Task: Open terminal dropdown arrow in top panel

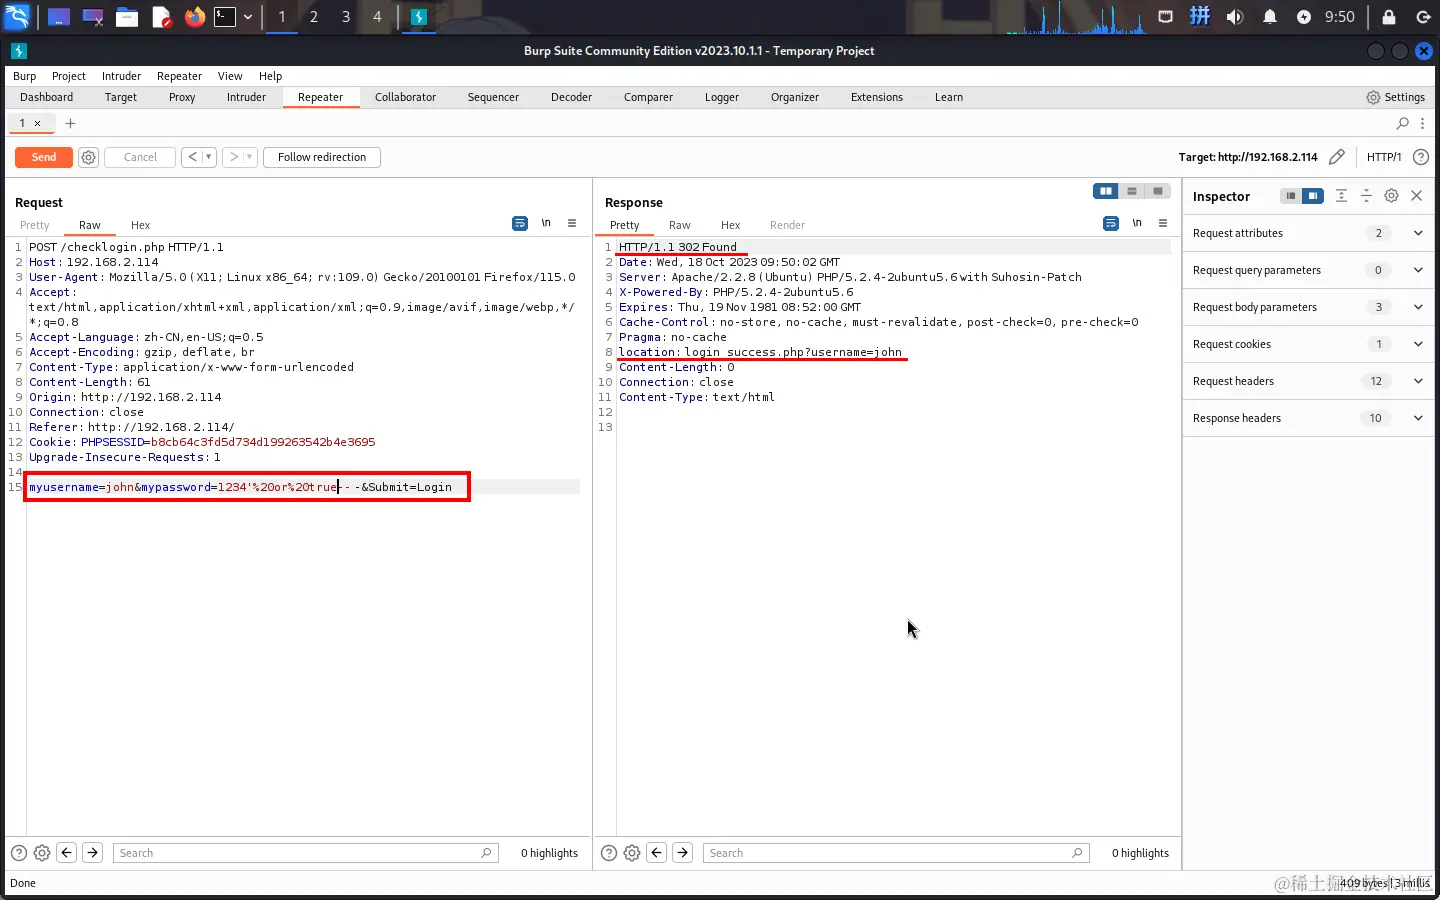Action: click(x=248, y=17)
